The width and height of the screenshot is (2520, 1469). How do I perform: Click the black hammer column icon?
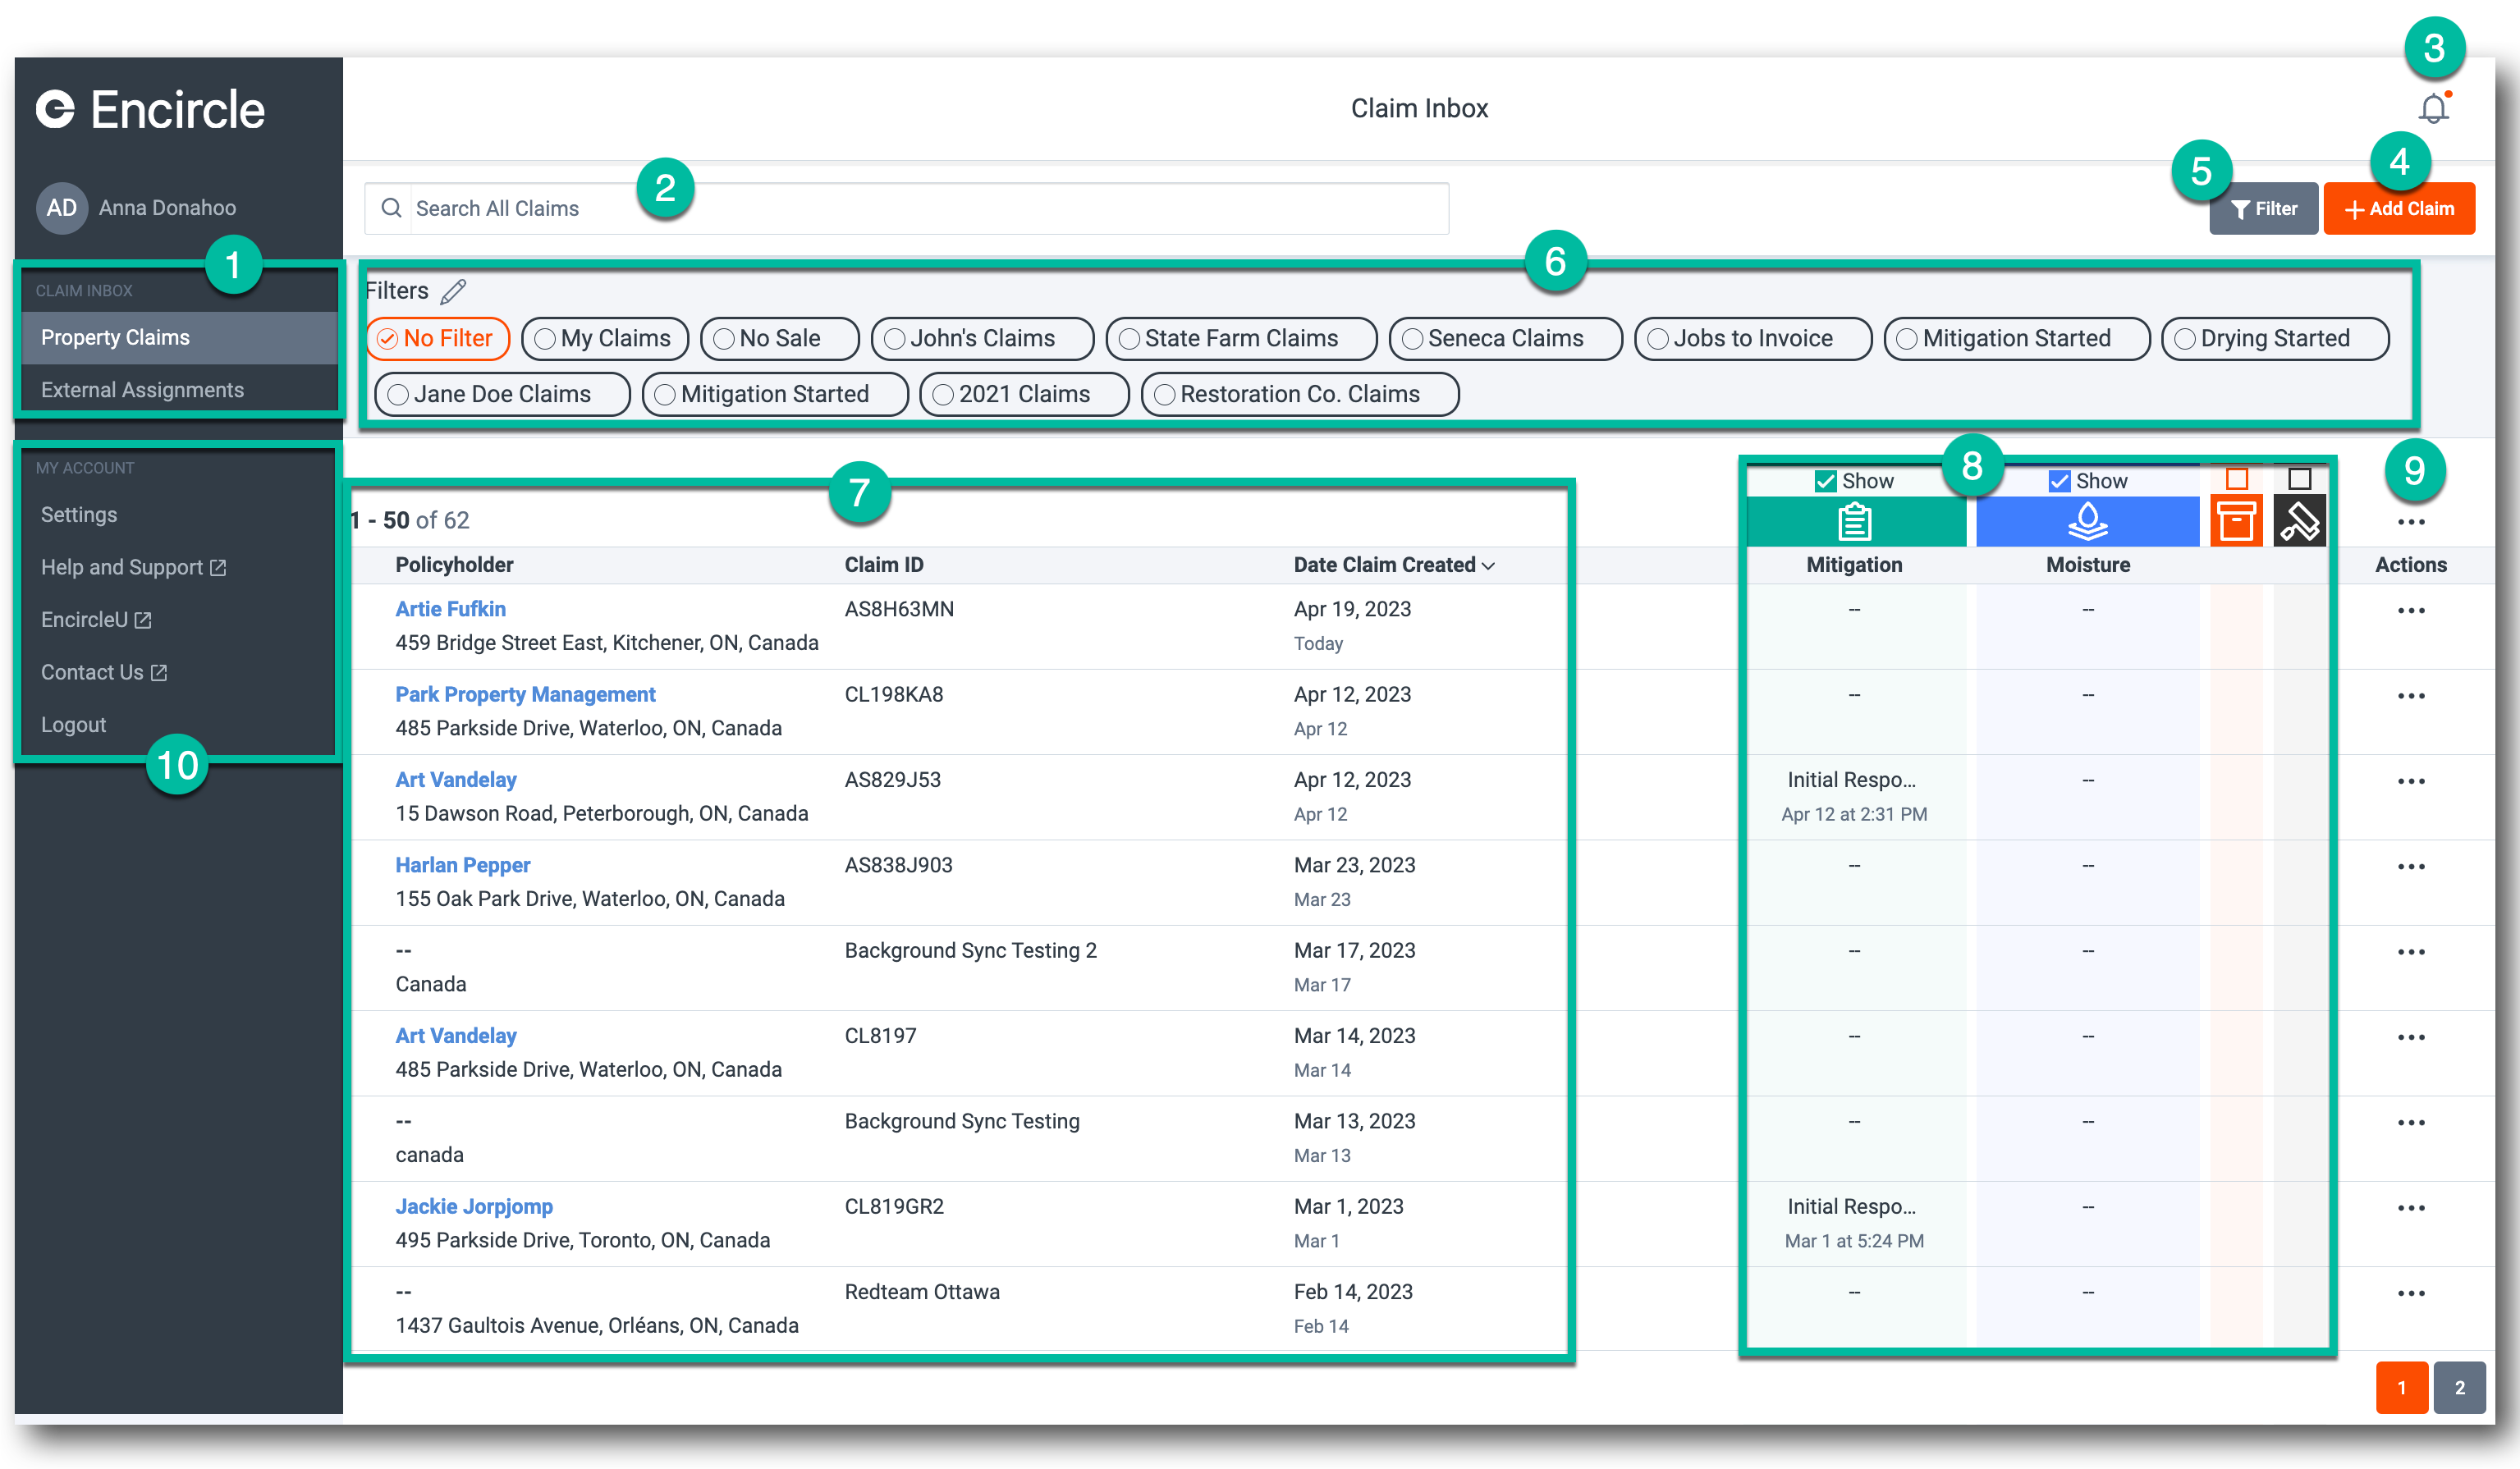(x=2299, y=521)
